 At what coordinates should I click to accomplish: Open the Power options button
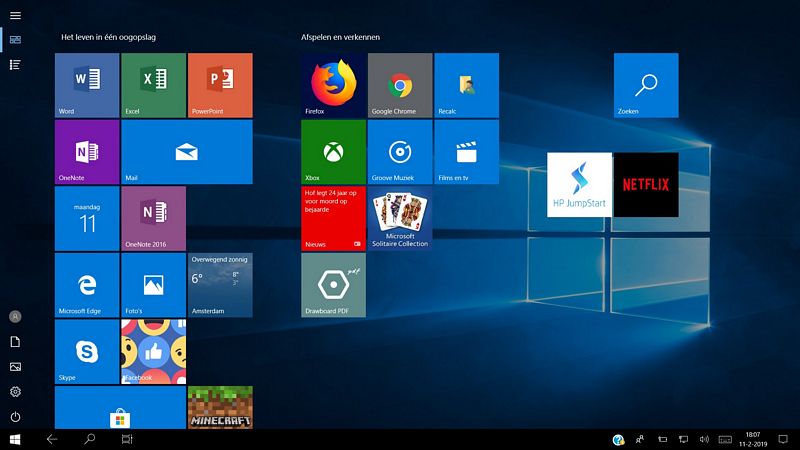[15, 417]
